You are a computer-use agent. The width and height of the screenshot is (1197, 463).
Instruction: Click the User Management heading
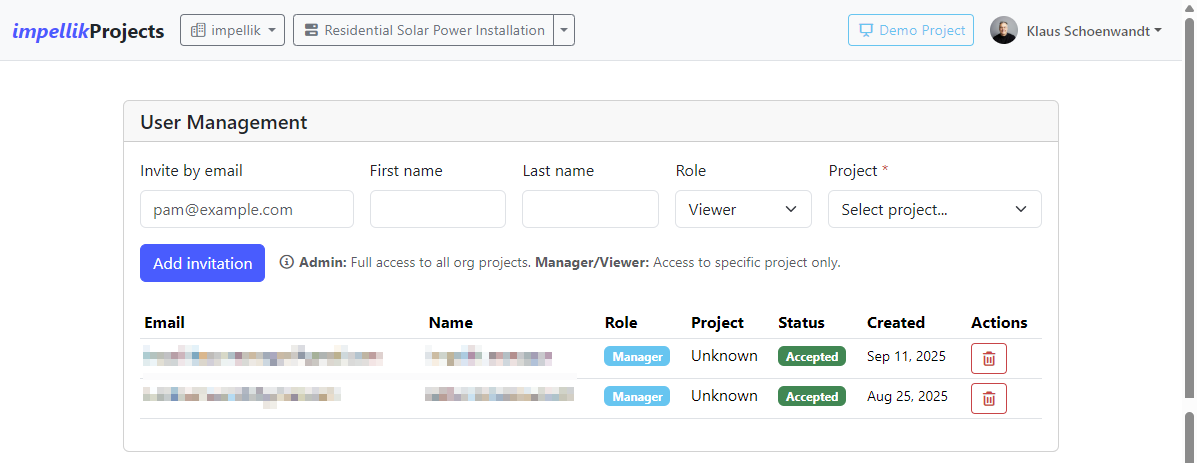(x=224, y=122)
